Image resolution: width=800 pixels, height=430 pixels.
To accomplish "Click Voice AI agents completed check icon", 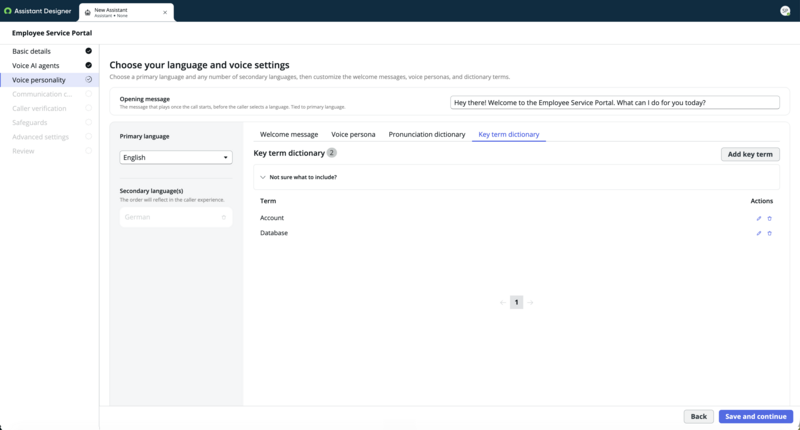I will pos(89,65).
